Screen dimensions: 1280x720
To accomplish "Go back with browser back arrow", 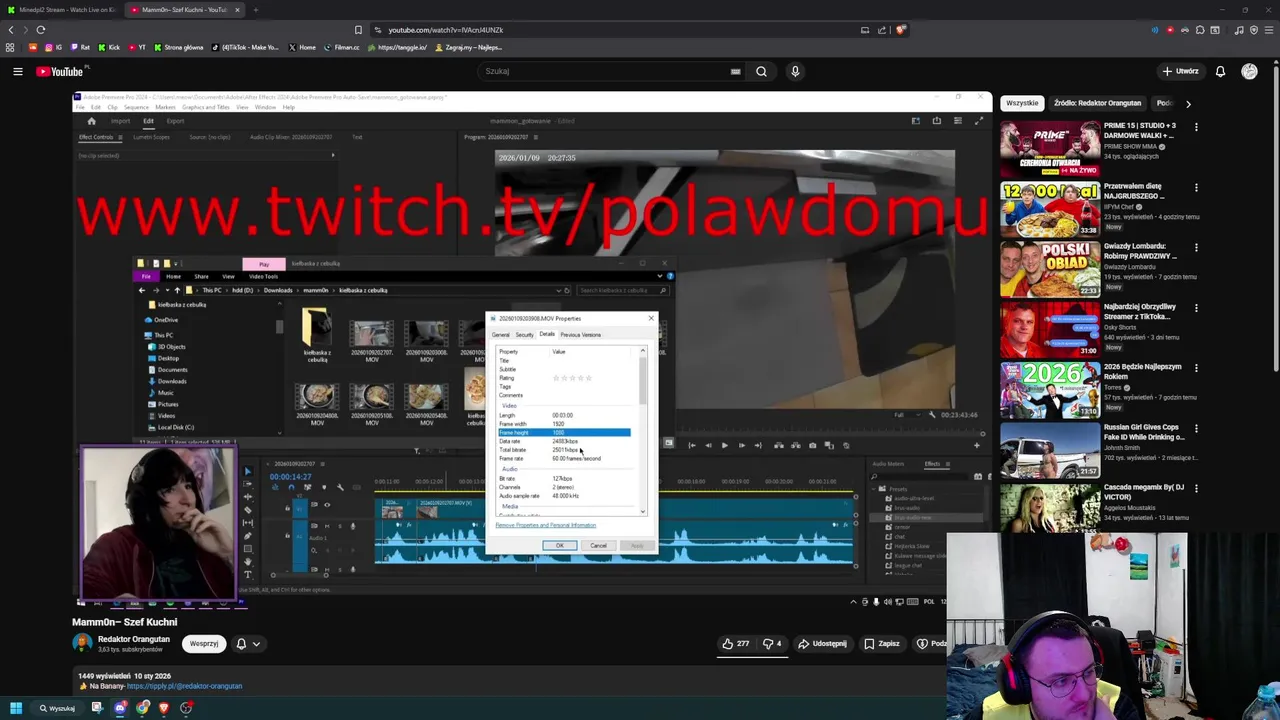I will 11,30.
